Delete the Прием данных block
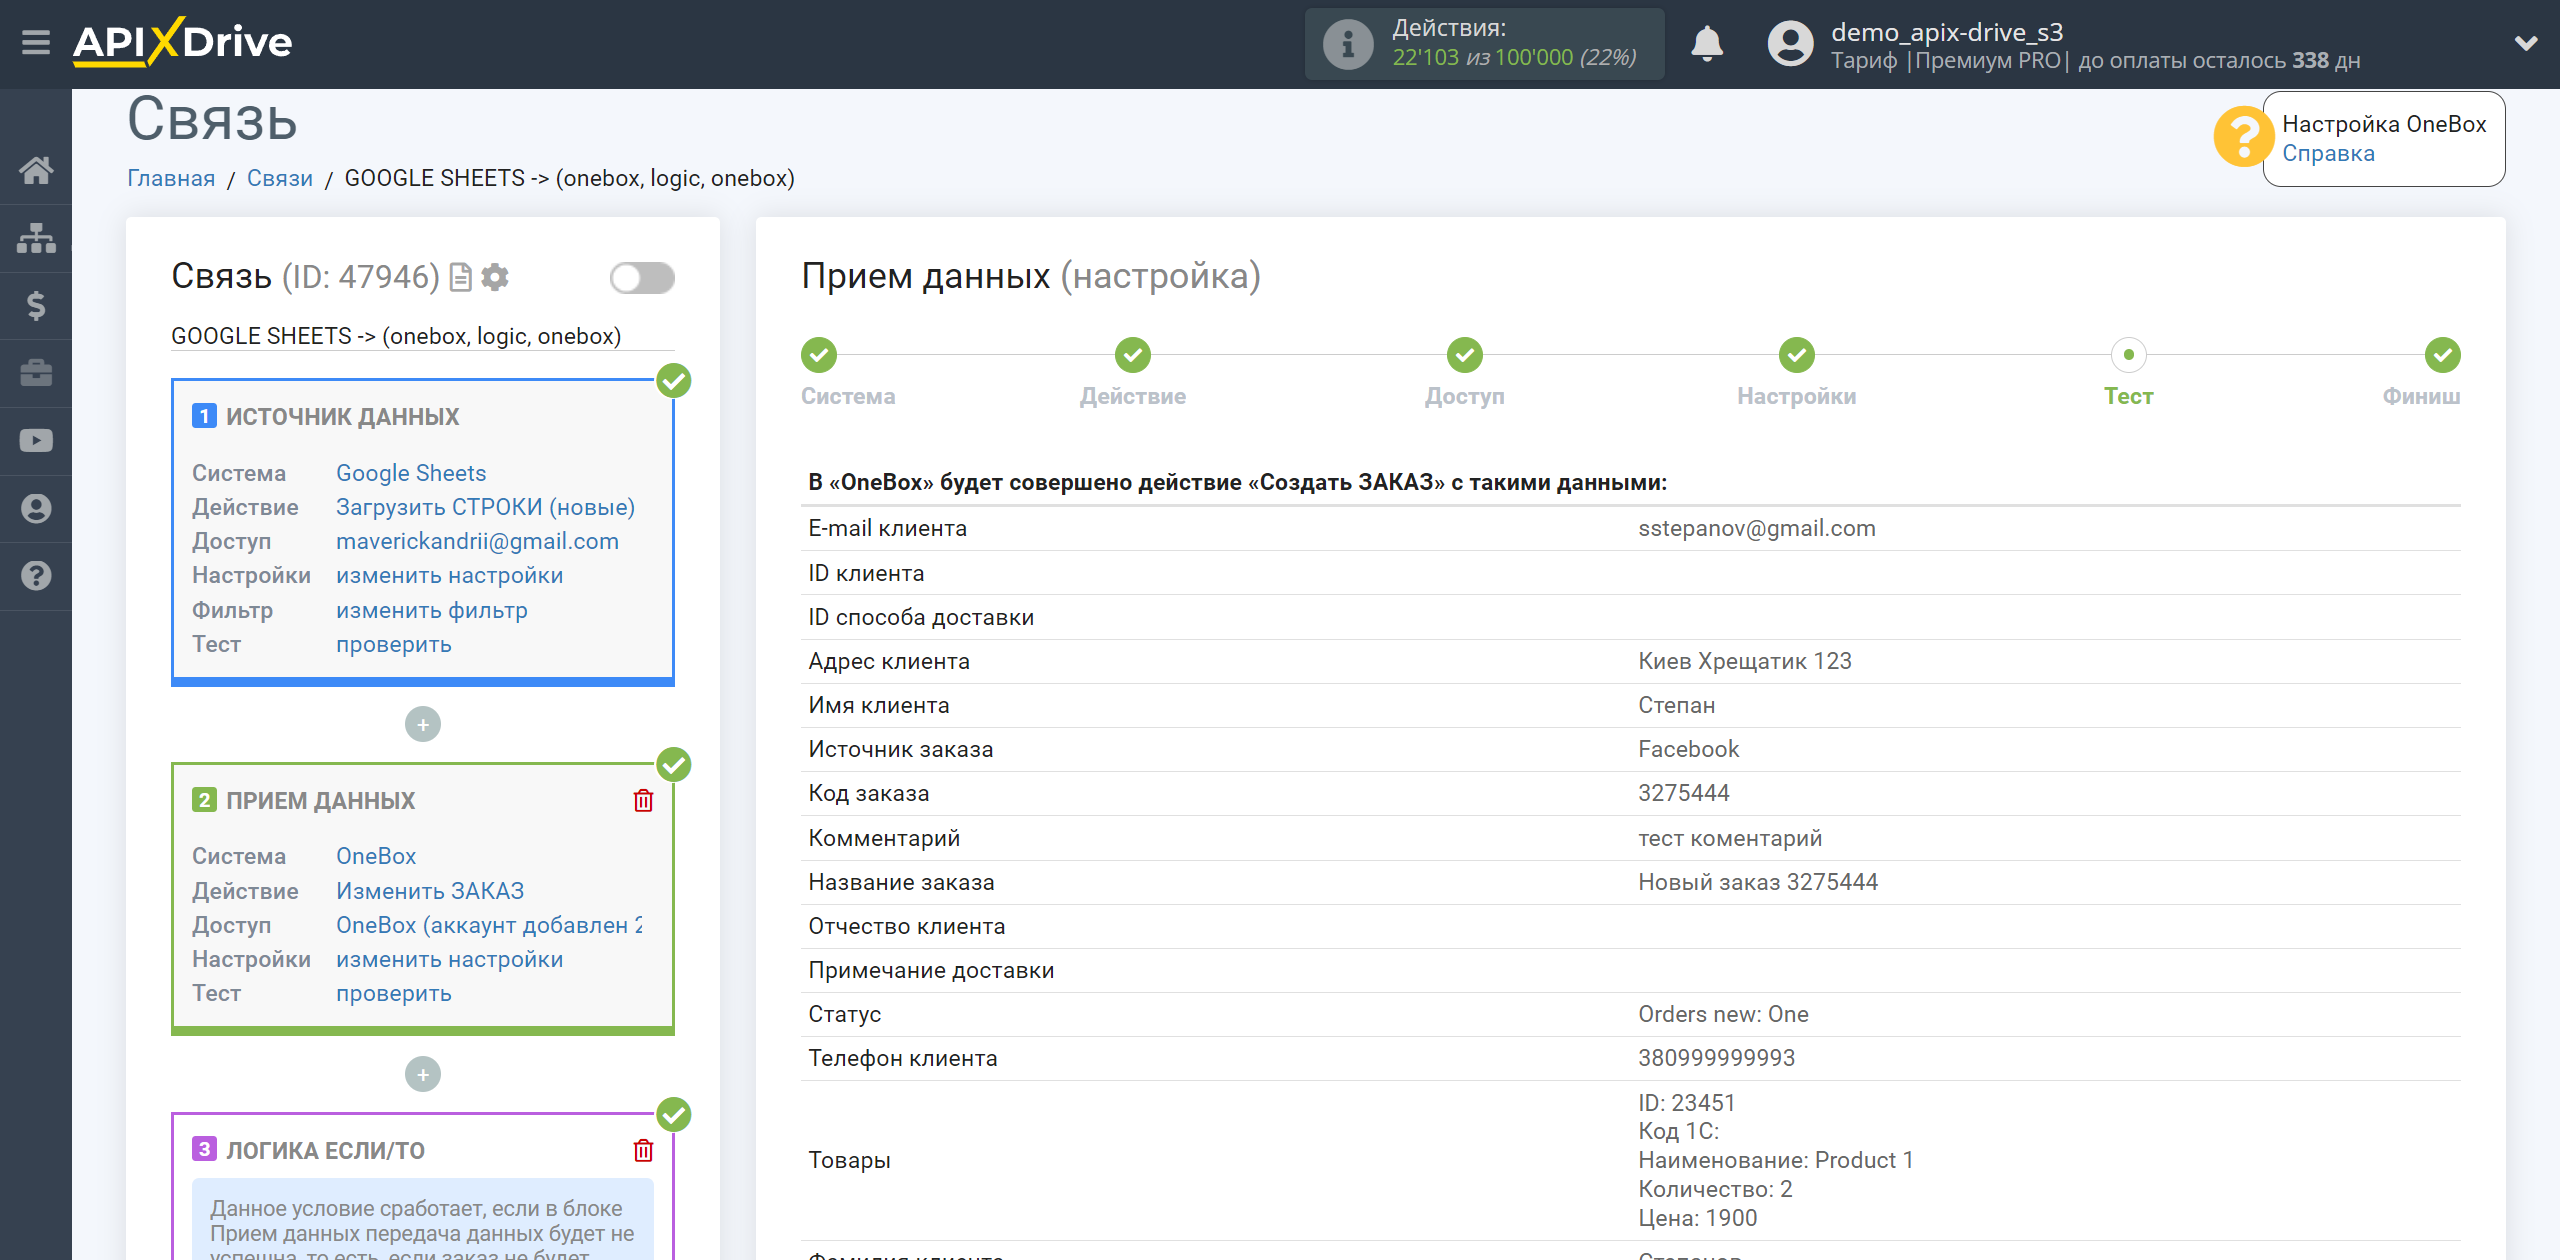Screen dimensions: 2560x1260 (x=643, y=801)
